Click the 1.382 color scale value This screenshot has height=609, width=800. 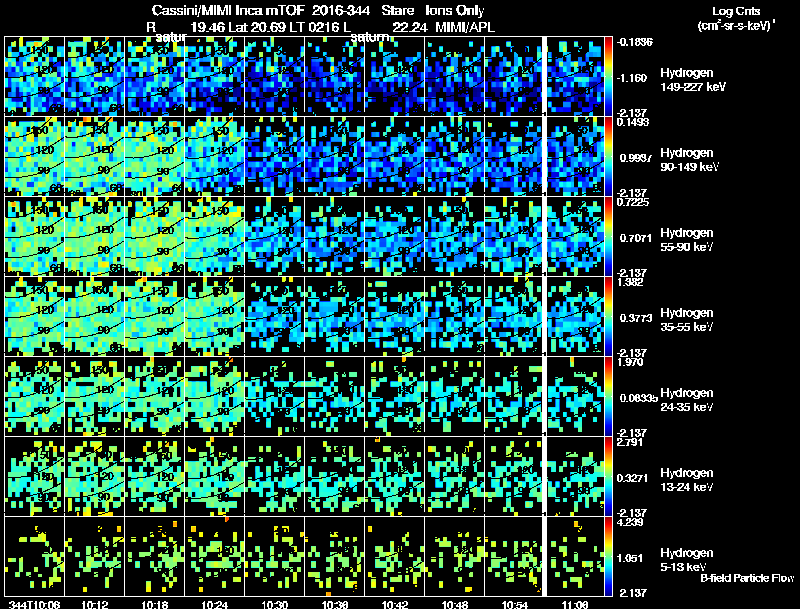pyautogui.click(x=630, y=282)
